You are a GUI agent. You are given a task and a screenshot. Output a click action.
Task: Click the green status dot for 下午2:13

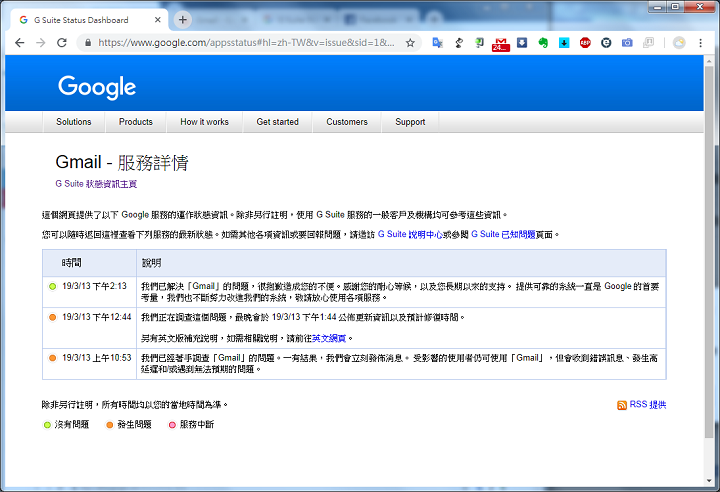(52, 286)
